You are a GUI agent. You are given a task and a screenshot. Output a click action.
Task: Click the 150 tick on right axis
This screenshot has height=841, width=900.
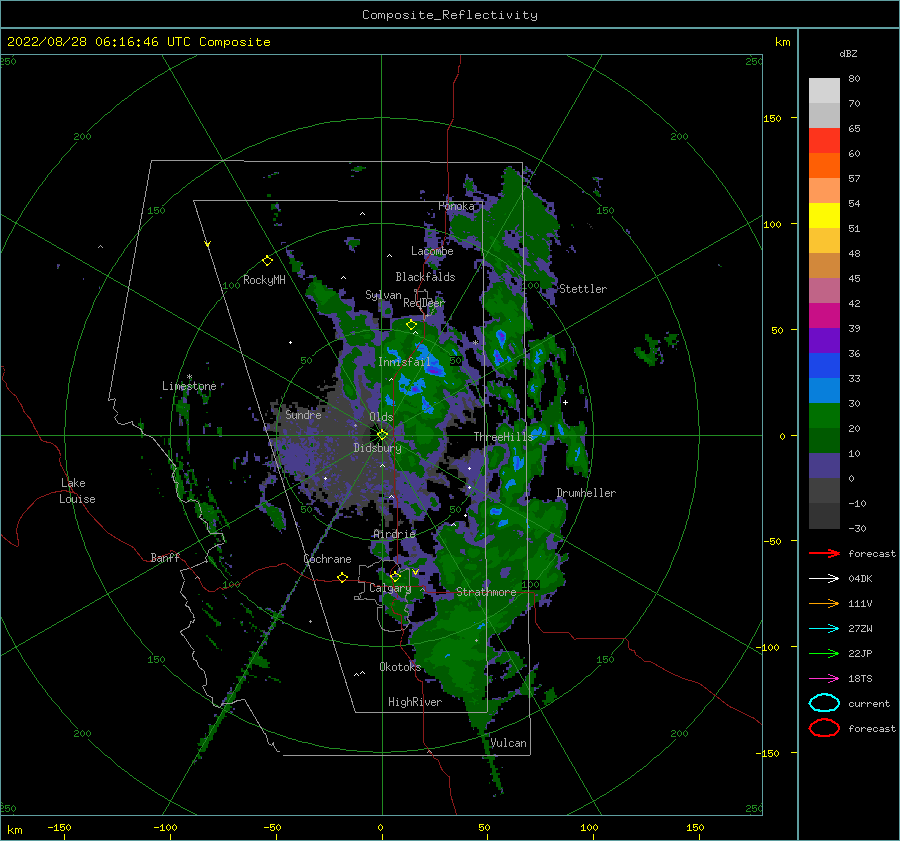click(x=772, y=118)
